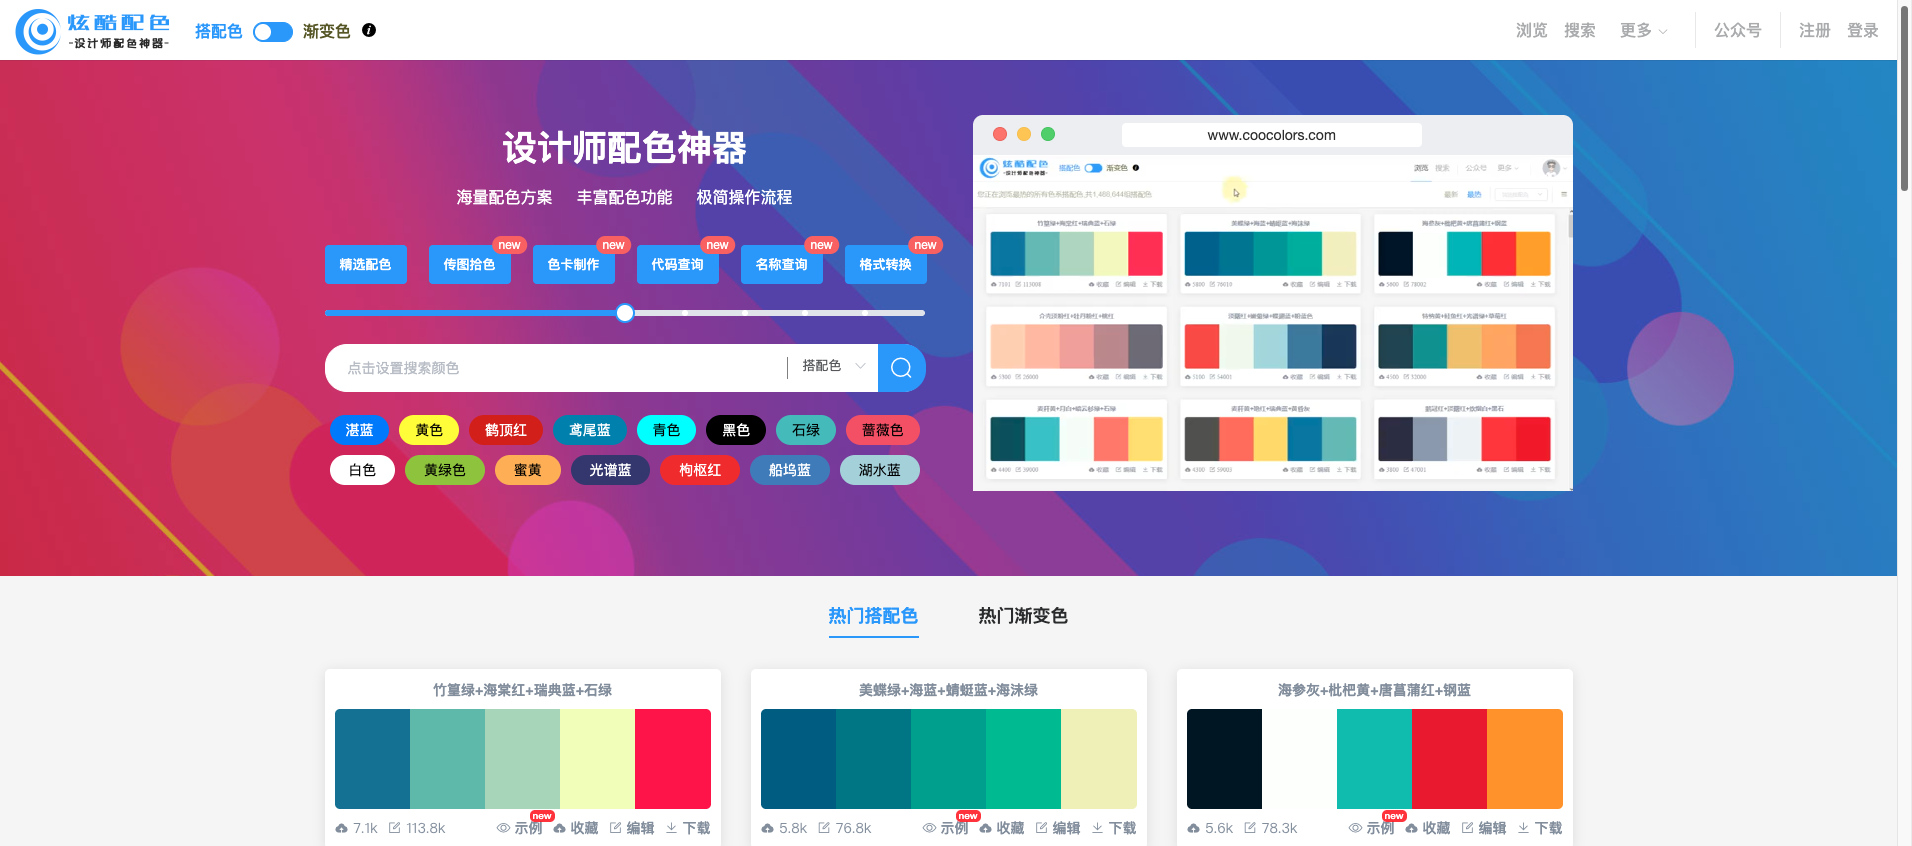Open the info icon beside 渐变色
The height and width of the screenshot is (846, 1912).
click(369, 30)
